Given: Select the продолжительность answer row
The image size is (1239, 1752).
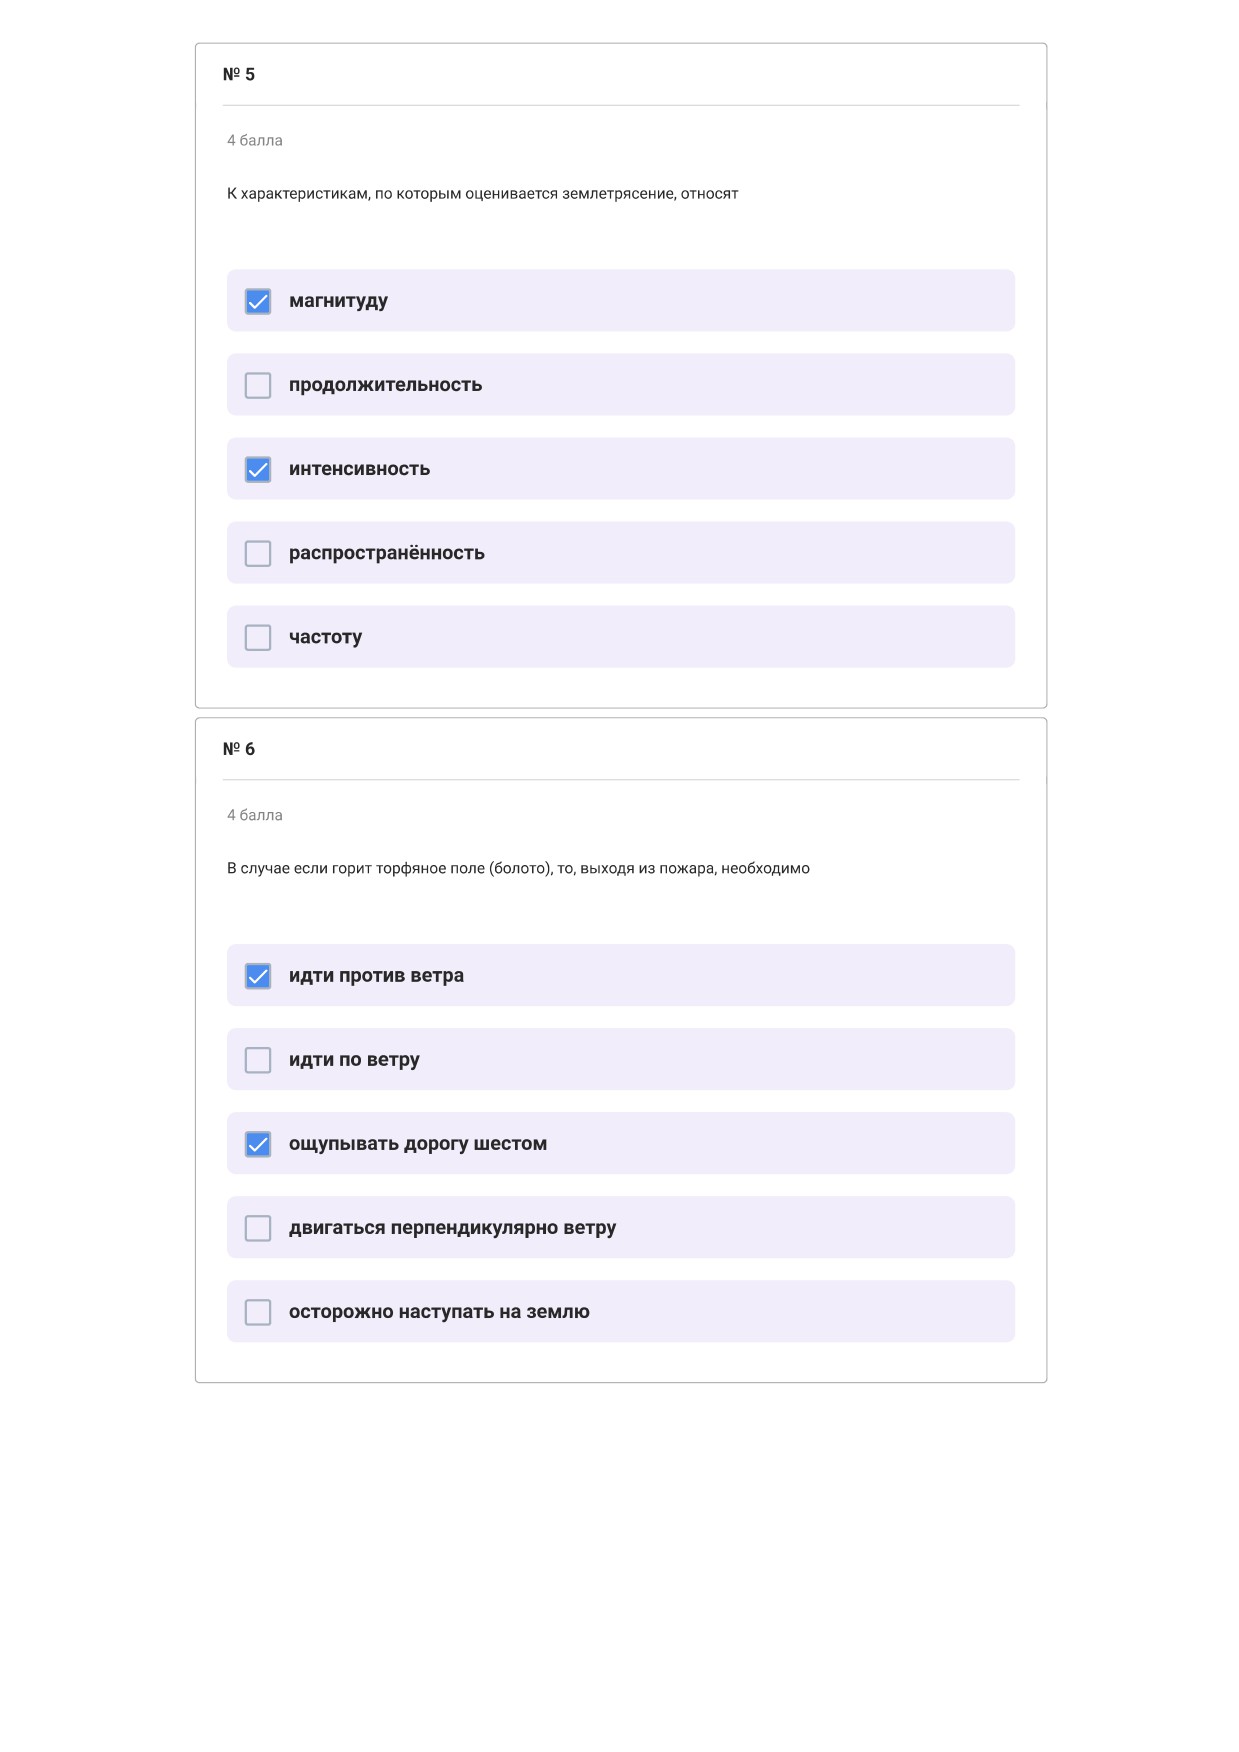Looking at the screenshot, I should point(621,384).
